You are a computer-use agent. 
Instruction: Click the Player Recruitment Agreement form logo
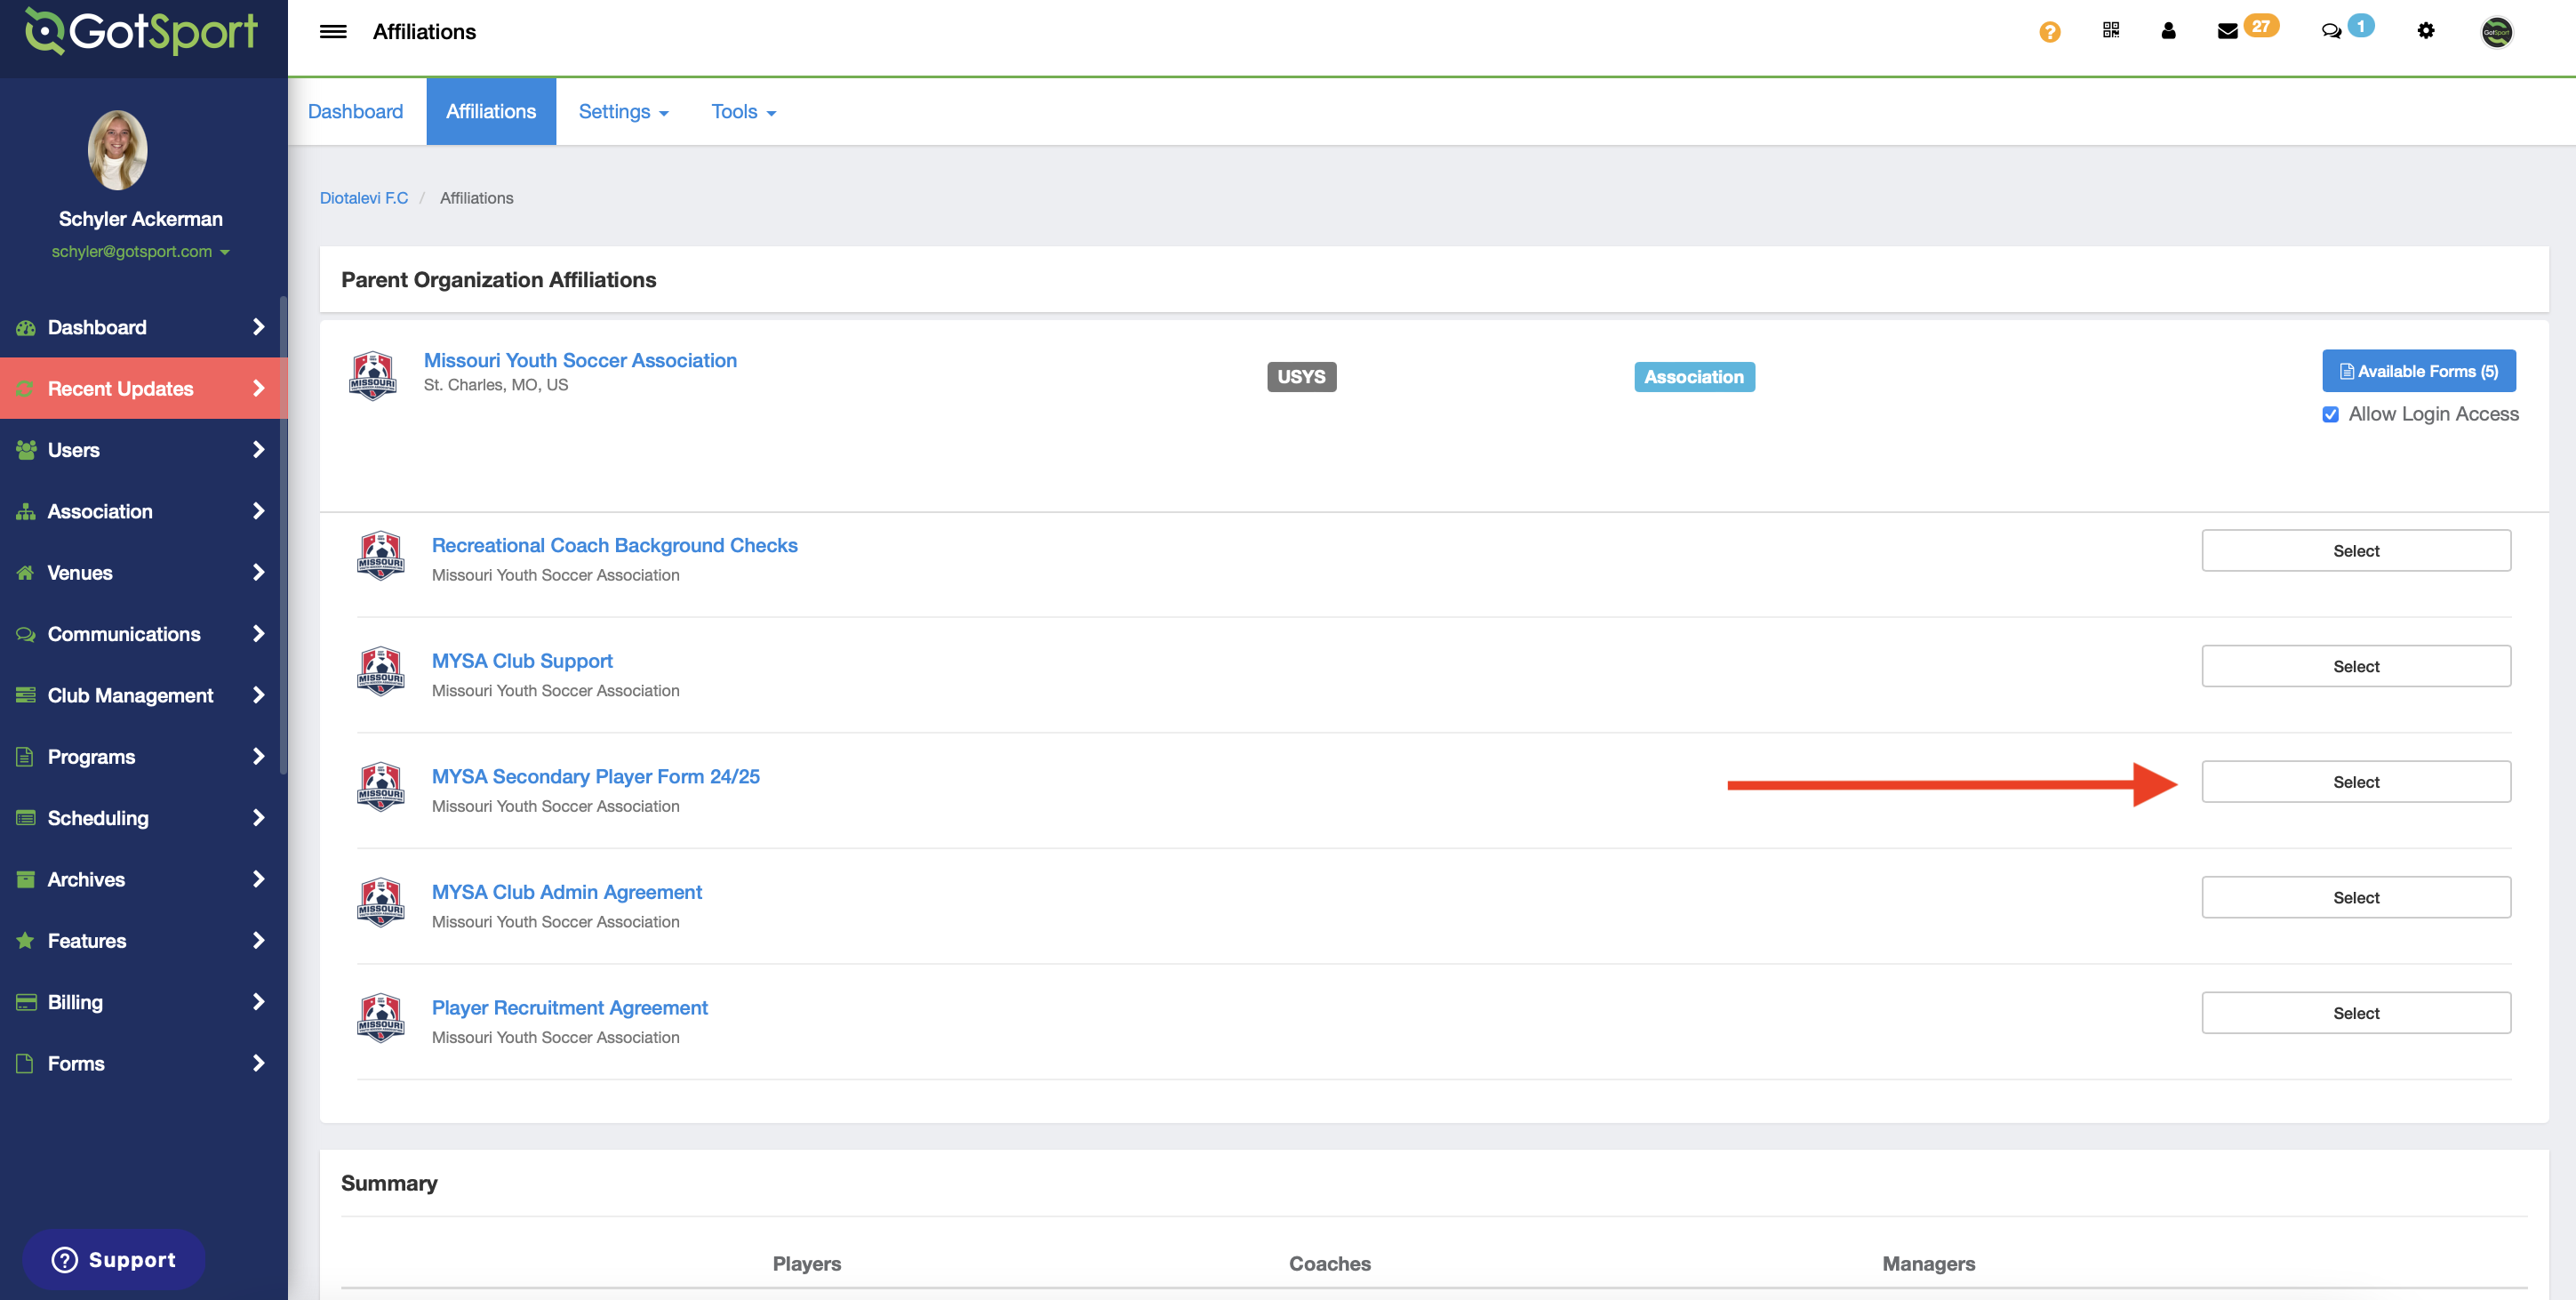tap(381, 1018)
